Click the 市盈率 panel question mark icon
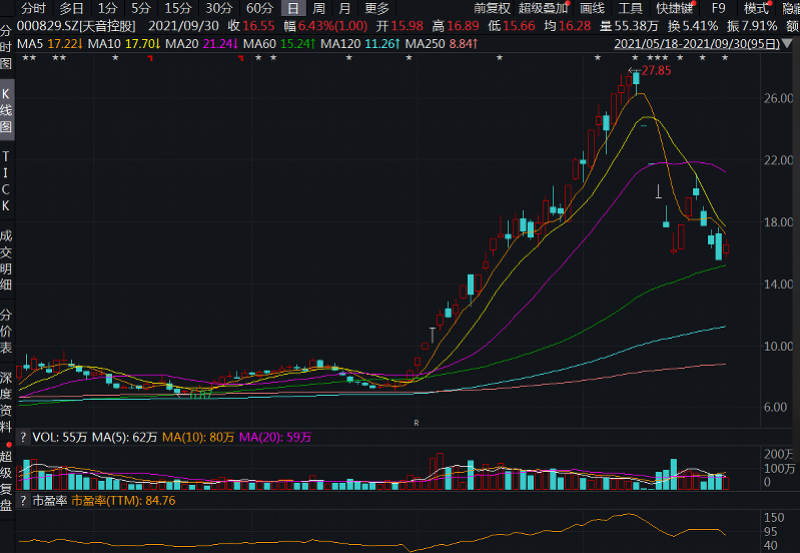This screenshot has height=553, width=800. (23, 500)
